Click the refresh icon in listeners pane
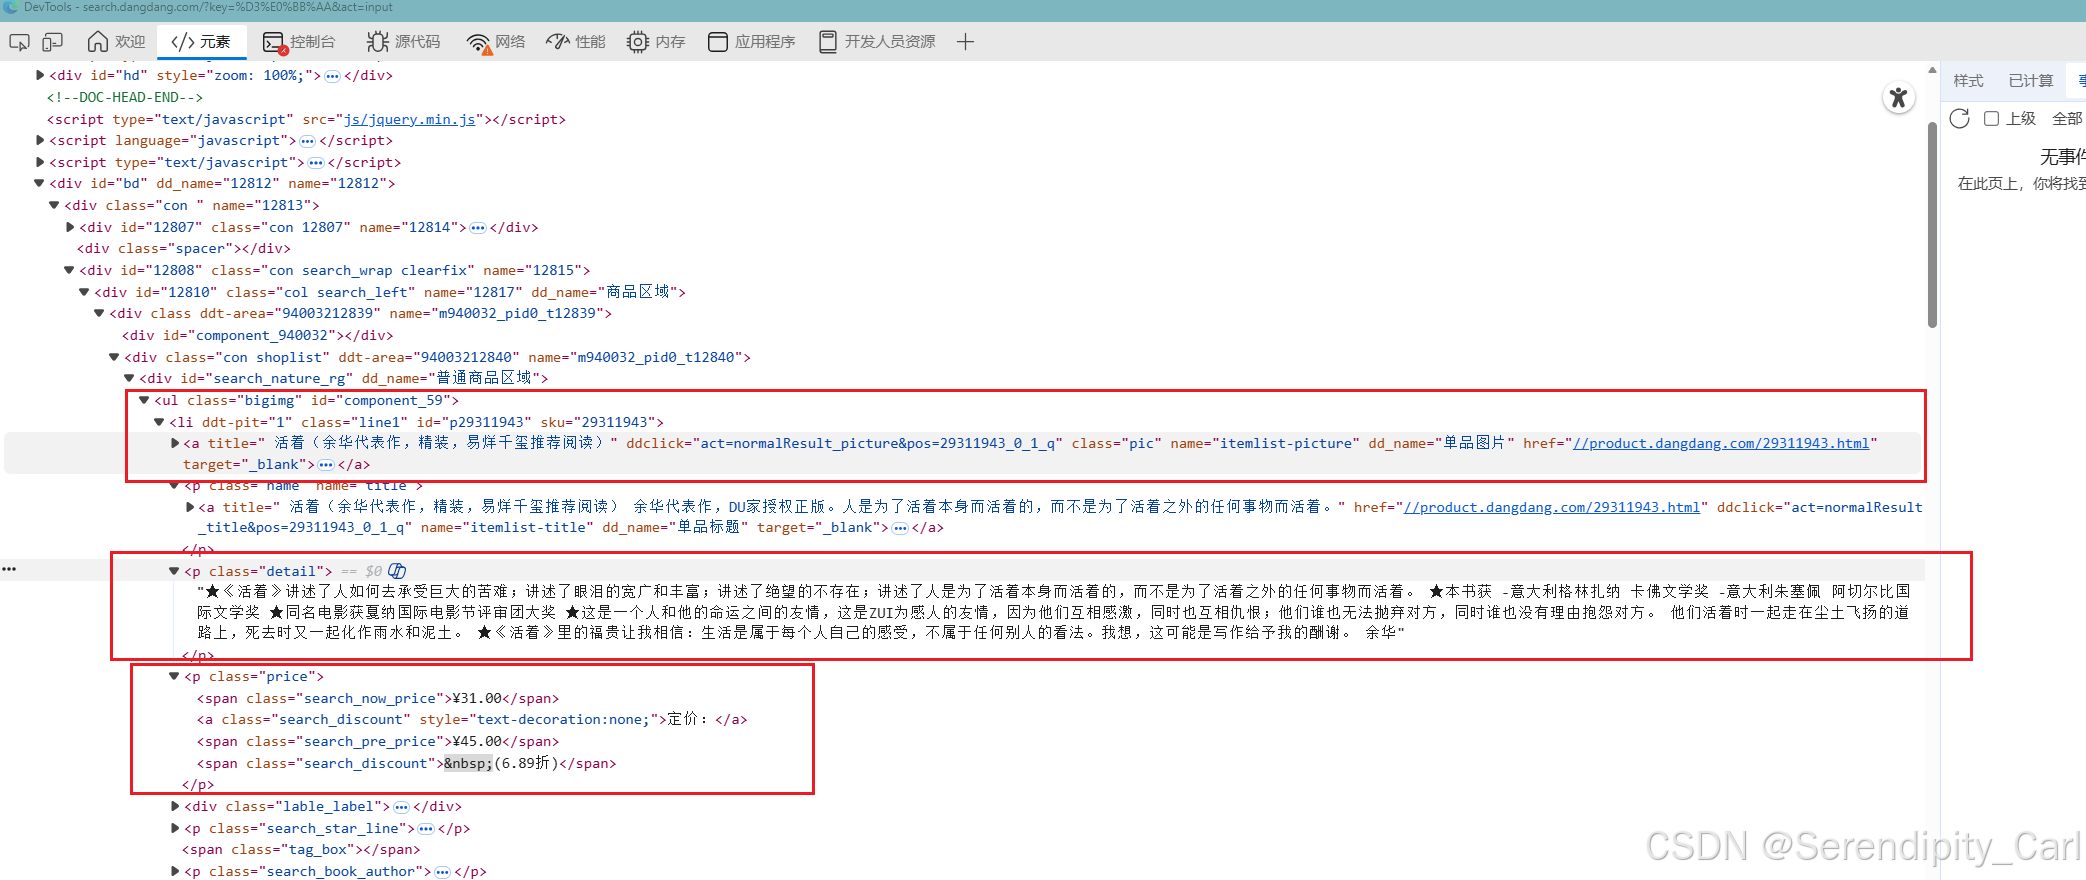The image size is (2086, 880). pyautogui.click(x=1959, y=119)
